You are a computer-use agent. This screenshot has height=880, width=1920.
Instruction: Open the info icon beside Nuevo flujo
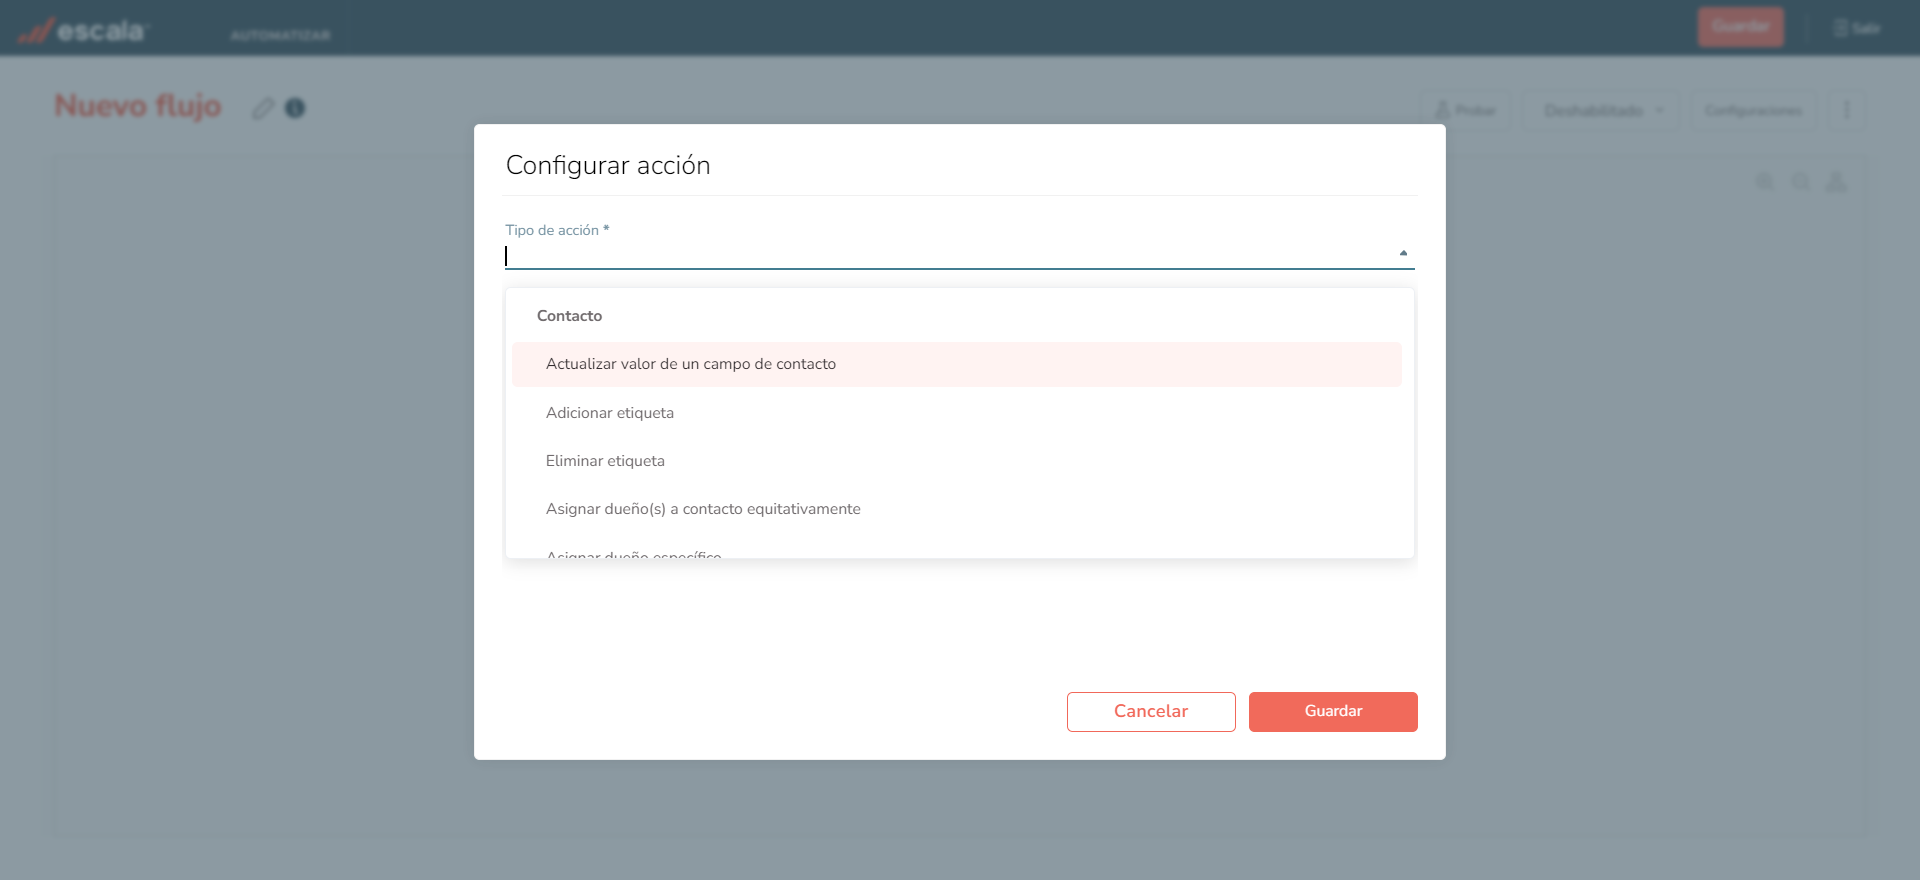tap(295, 108)
